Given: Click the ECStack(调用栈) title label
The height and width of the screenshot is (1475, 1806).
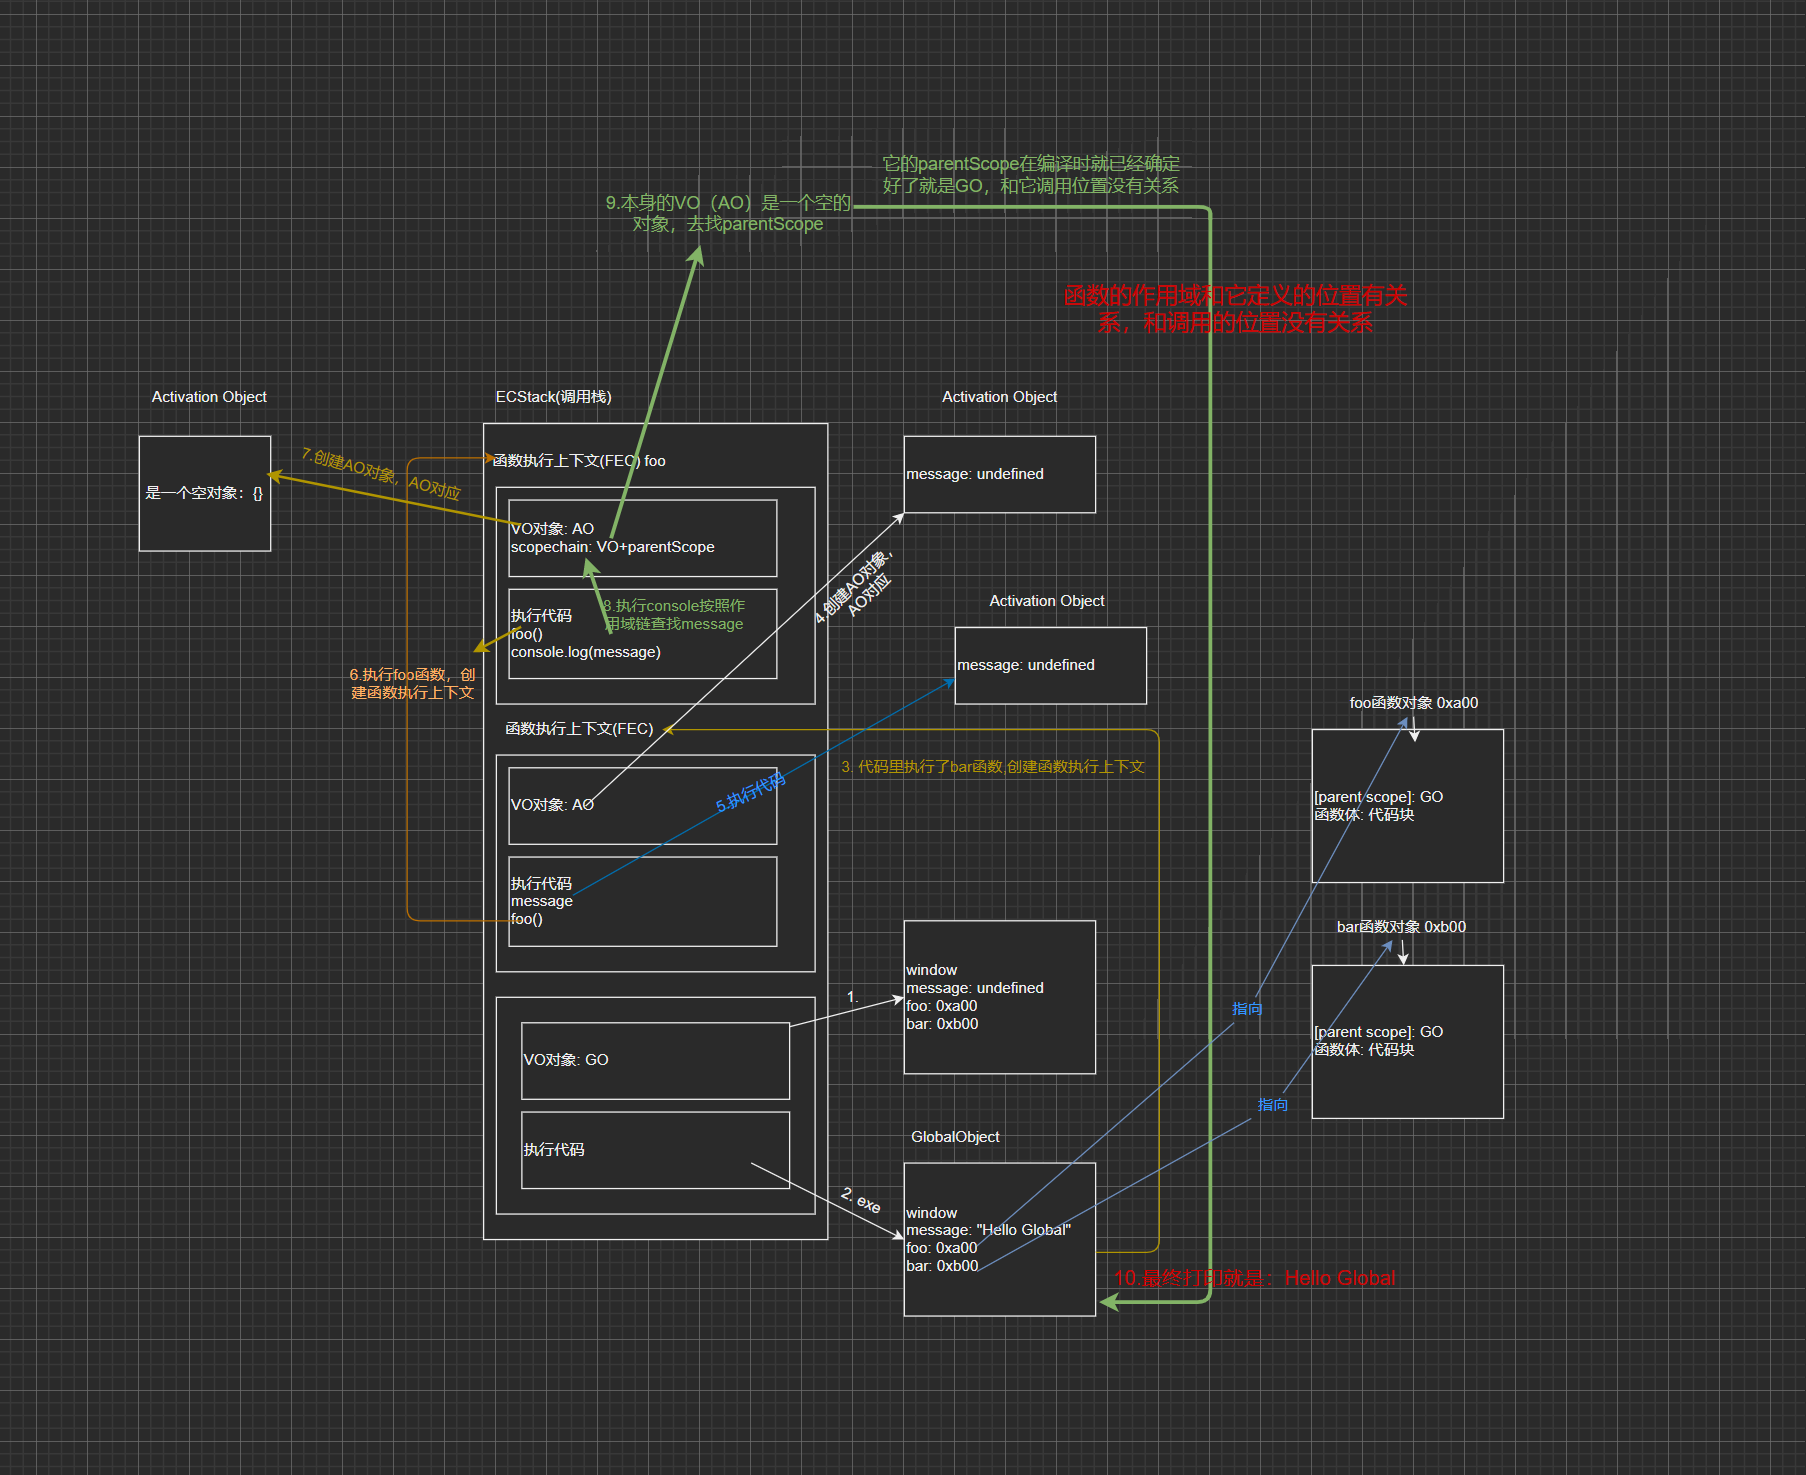Looking at the screenshot, I should pos(553,397).
